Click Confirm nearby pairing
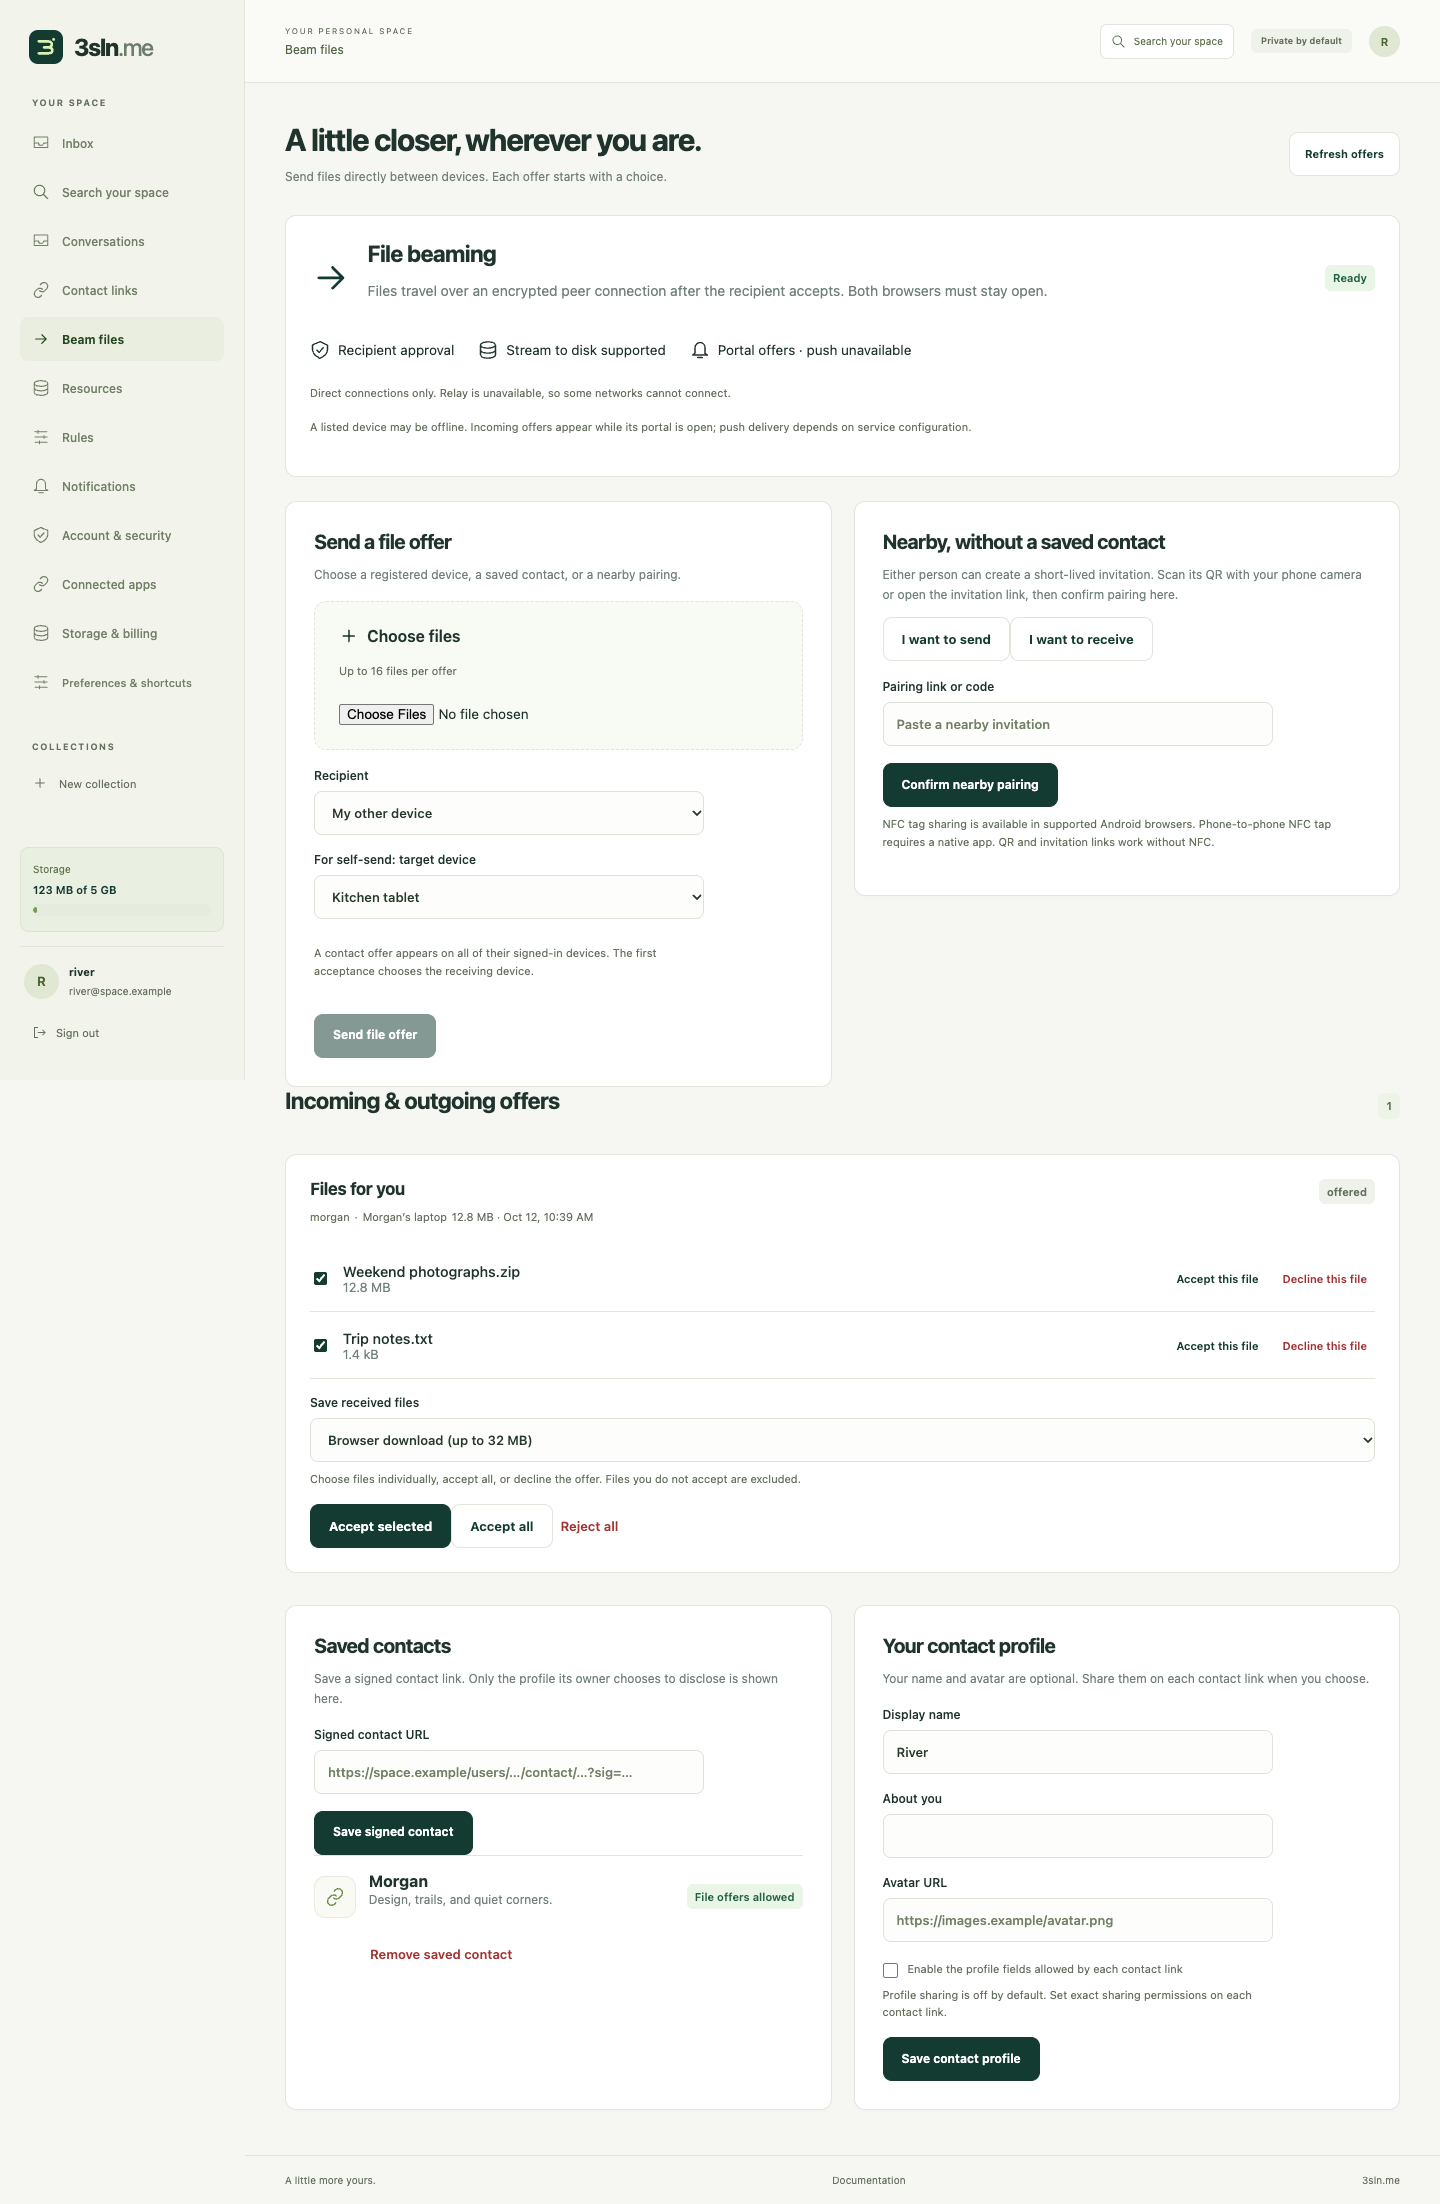 tap(970, 785)
